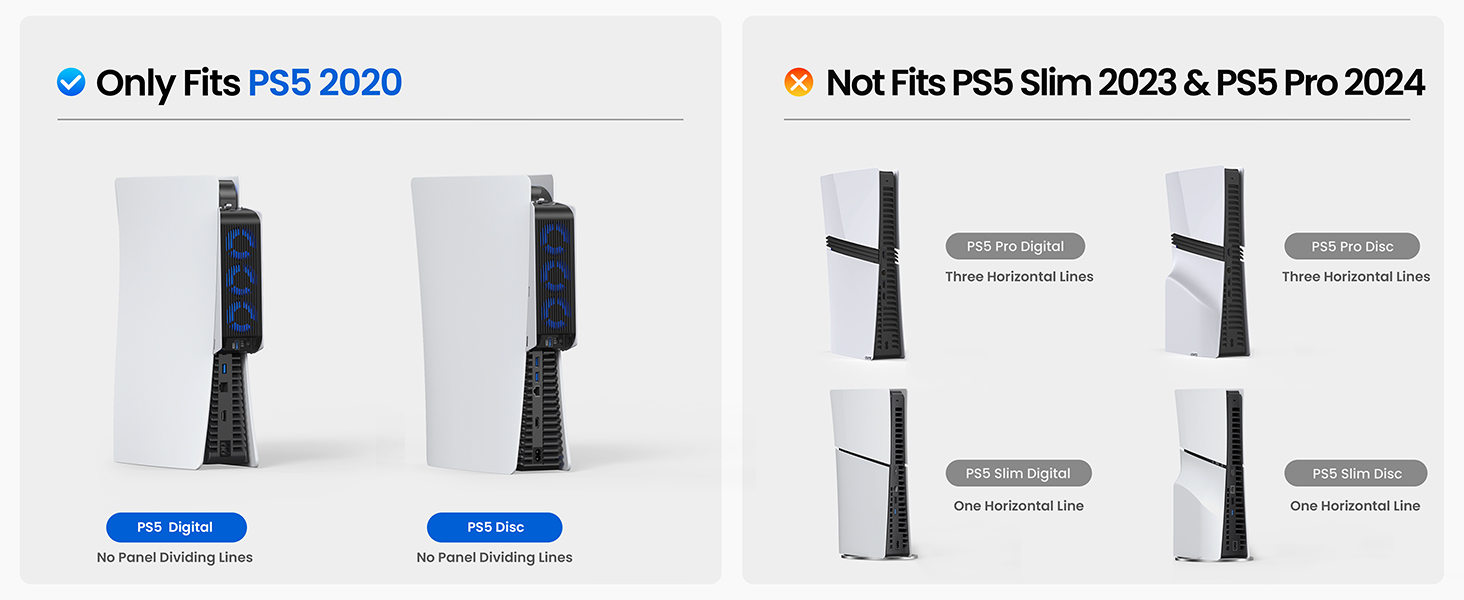Open the PS5 Slim Disc console image
The height and width of the screenshot is (600, 1464).
click(1213, 473)
